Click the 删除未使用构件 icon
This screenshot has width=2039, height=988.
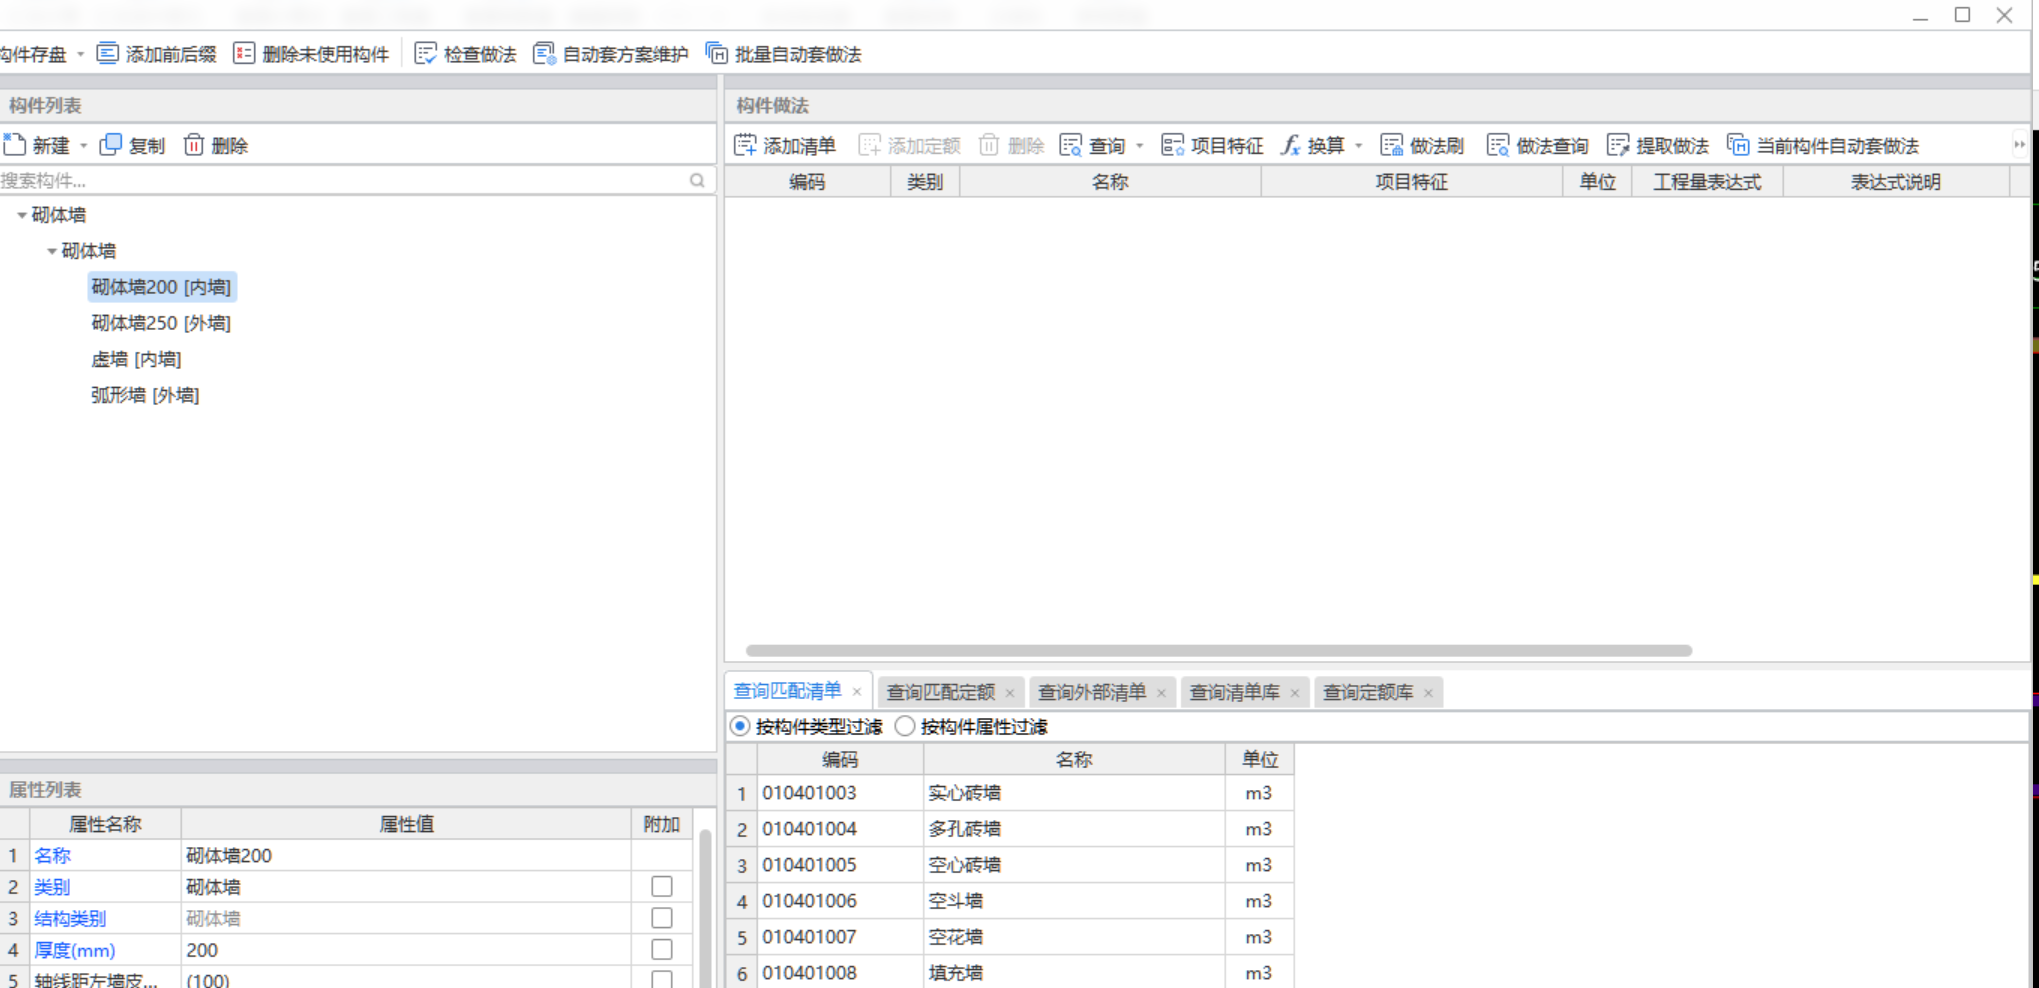(244, 54)
